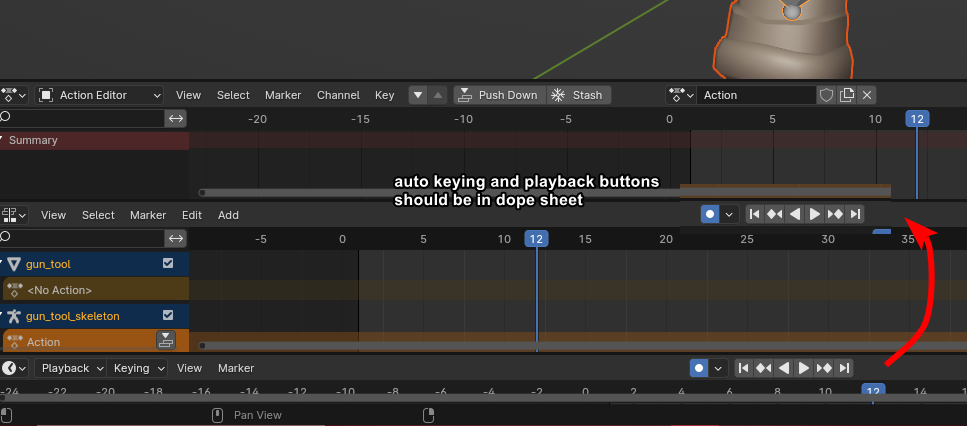The image size is (967, 426).
Task: Toggle auto keying in the Timeline
Action: pos(699,368)
